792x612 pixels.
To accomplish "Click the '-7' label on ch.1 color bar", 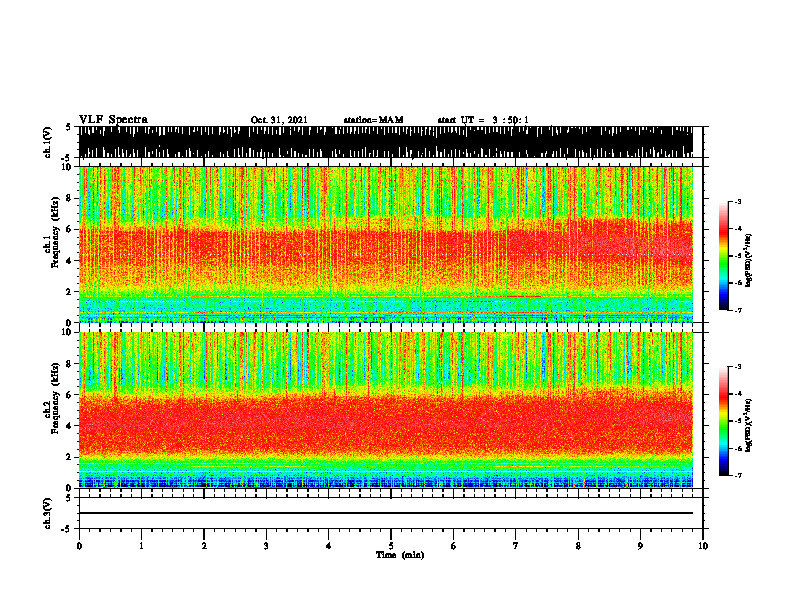I will 738,310.
